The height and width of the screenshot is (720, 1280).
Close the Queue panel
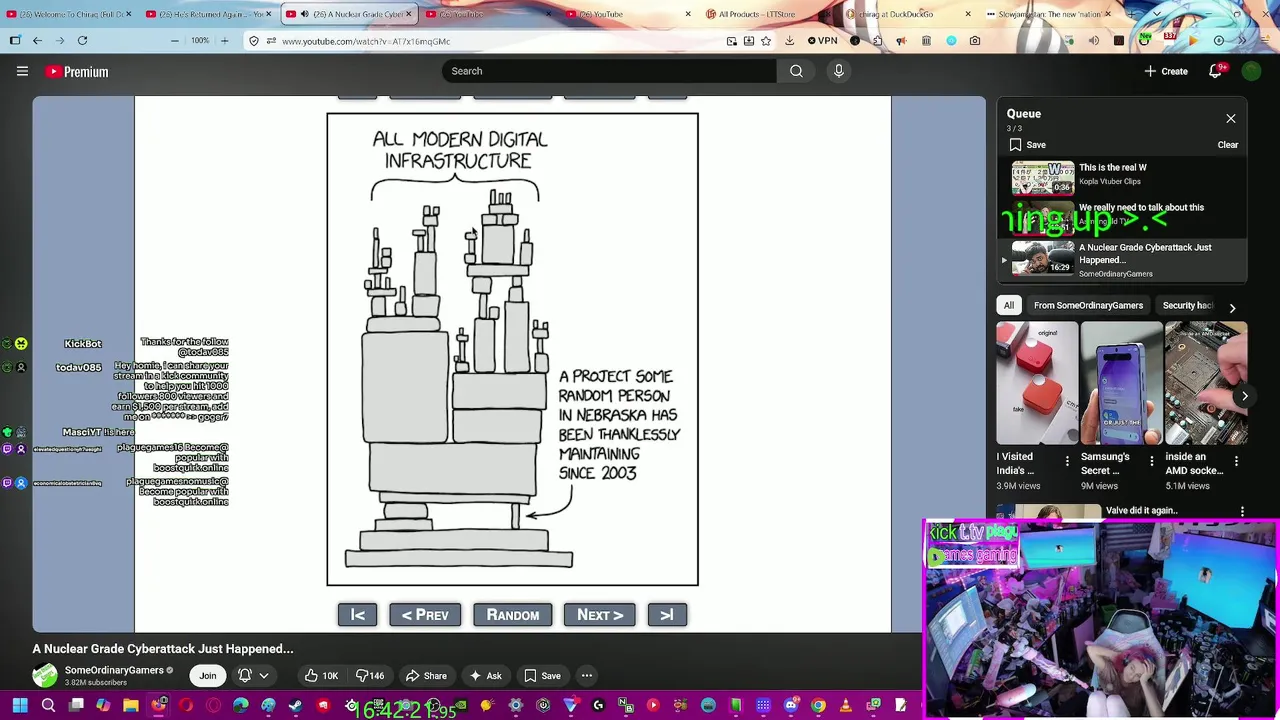(x=1231, y=119)
